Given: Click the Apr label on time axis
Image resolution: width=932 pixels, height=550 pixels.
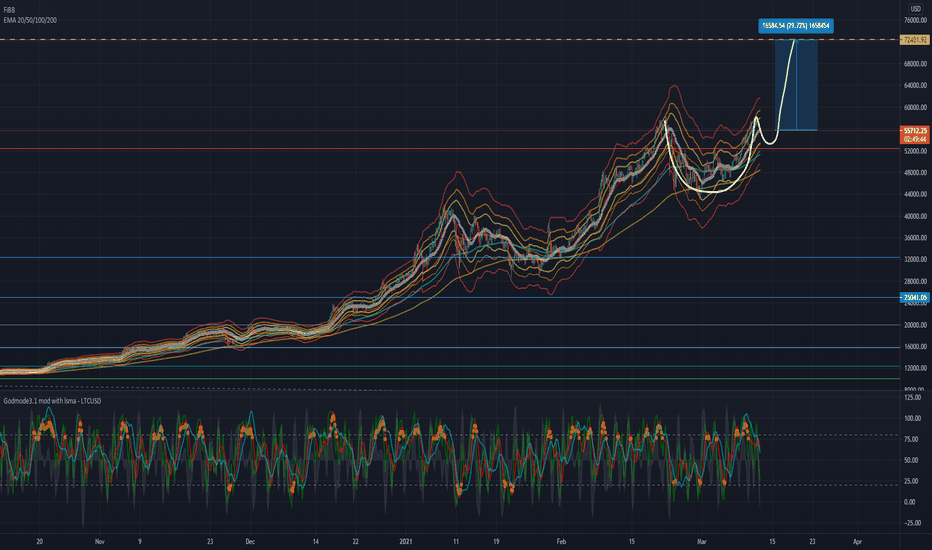Looking at the screenshot, I should point(857,542).
